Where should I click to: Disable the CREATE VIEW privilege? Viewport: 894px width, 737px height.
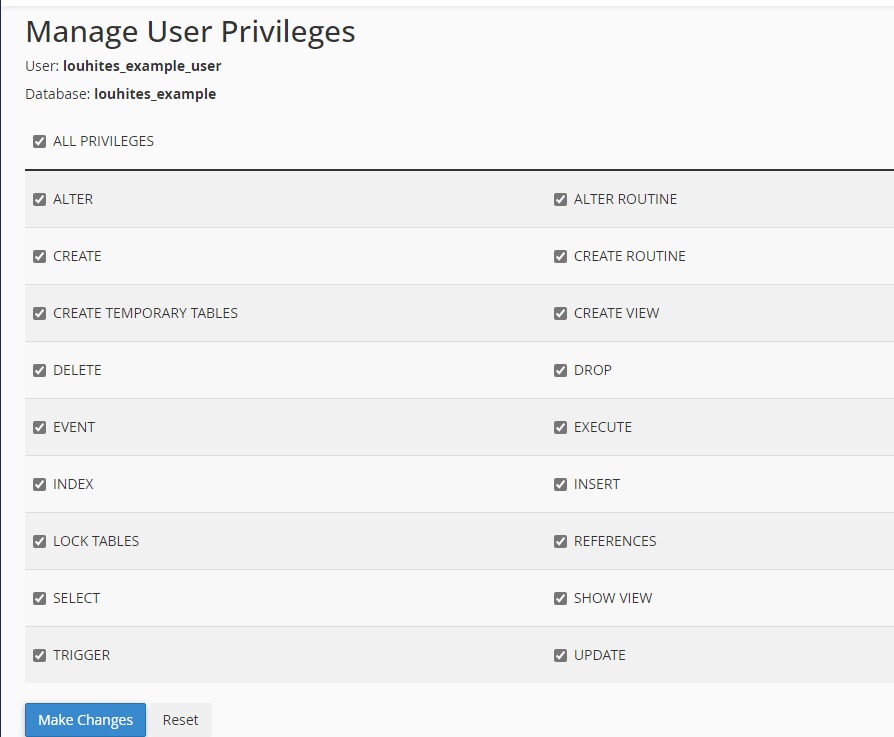561,314
